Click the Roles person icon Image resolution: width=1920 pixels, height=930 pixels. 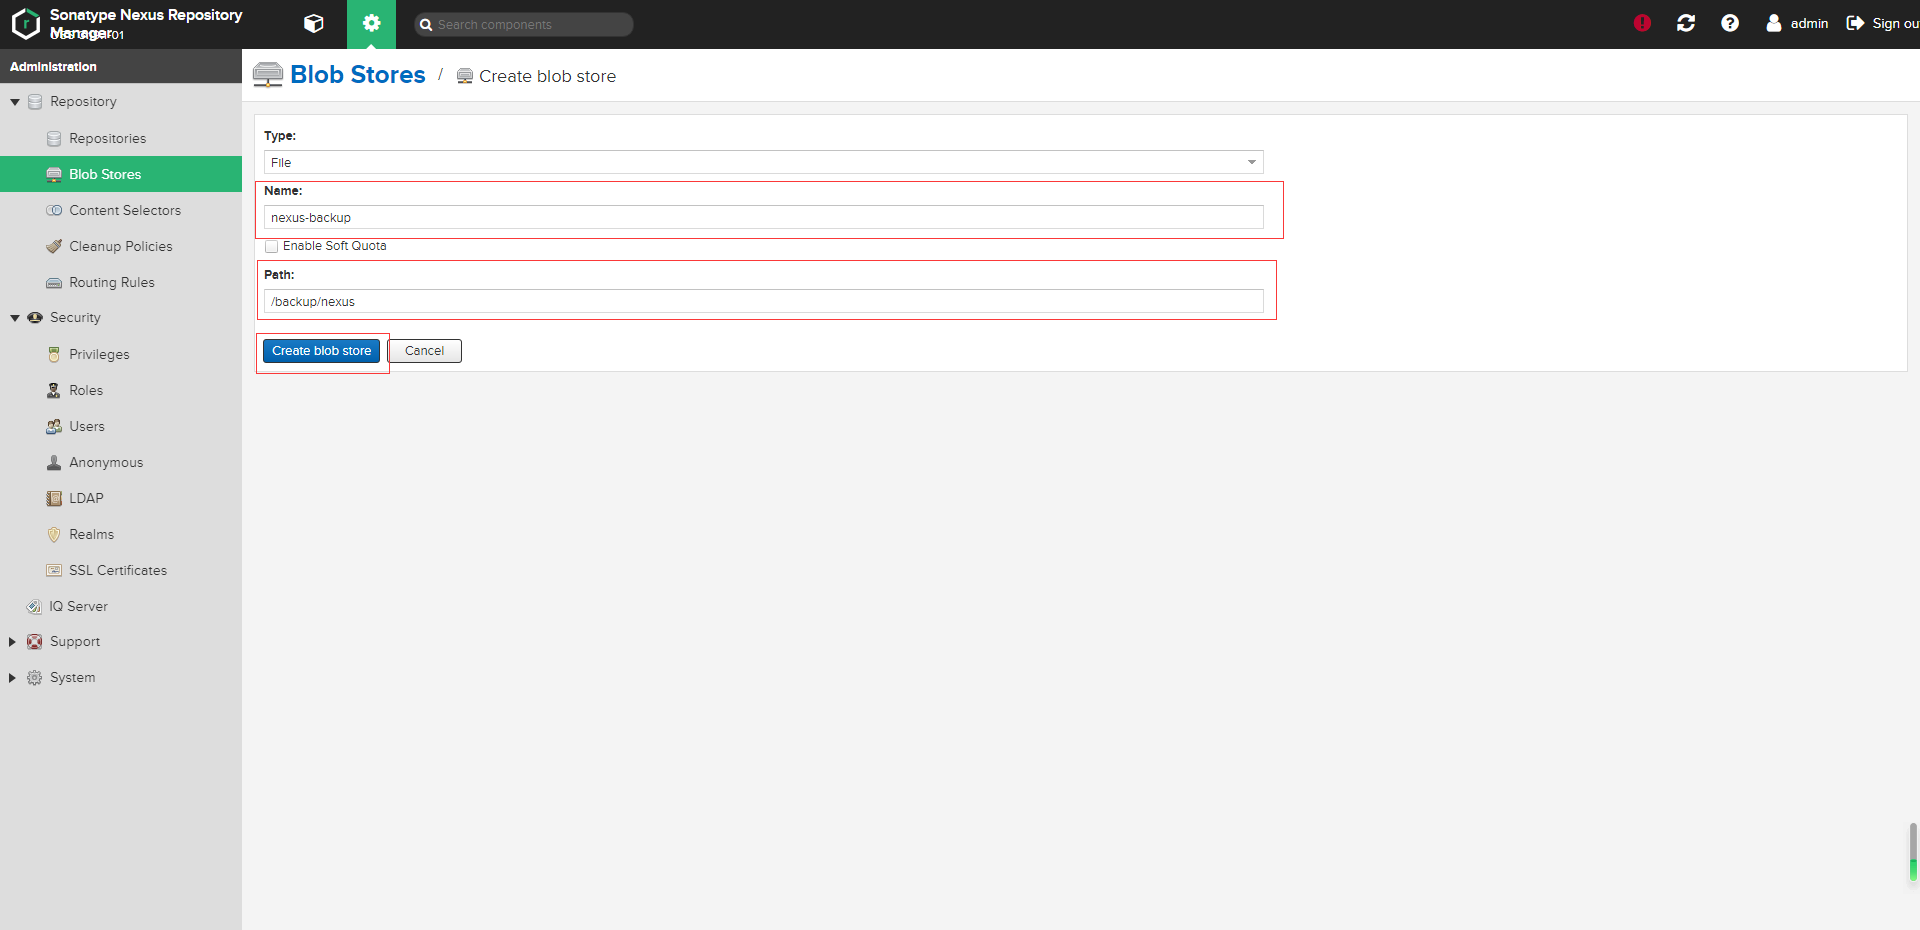[54, 390]
